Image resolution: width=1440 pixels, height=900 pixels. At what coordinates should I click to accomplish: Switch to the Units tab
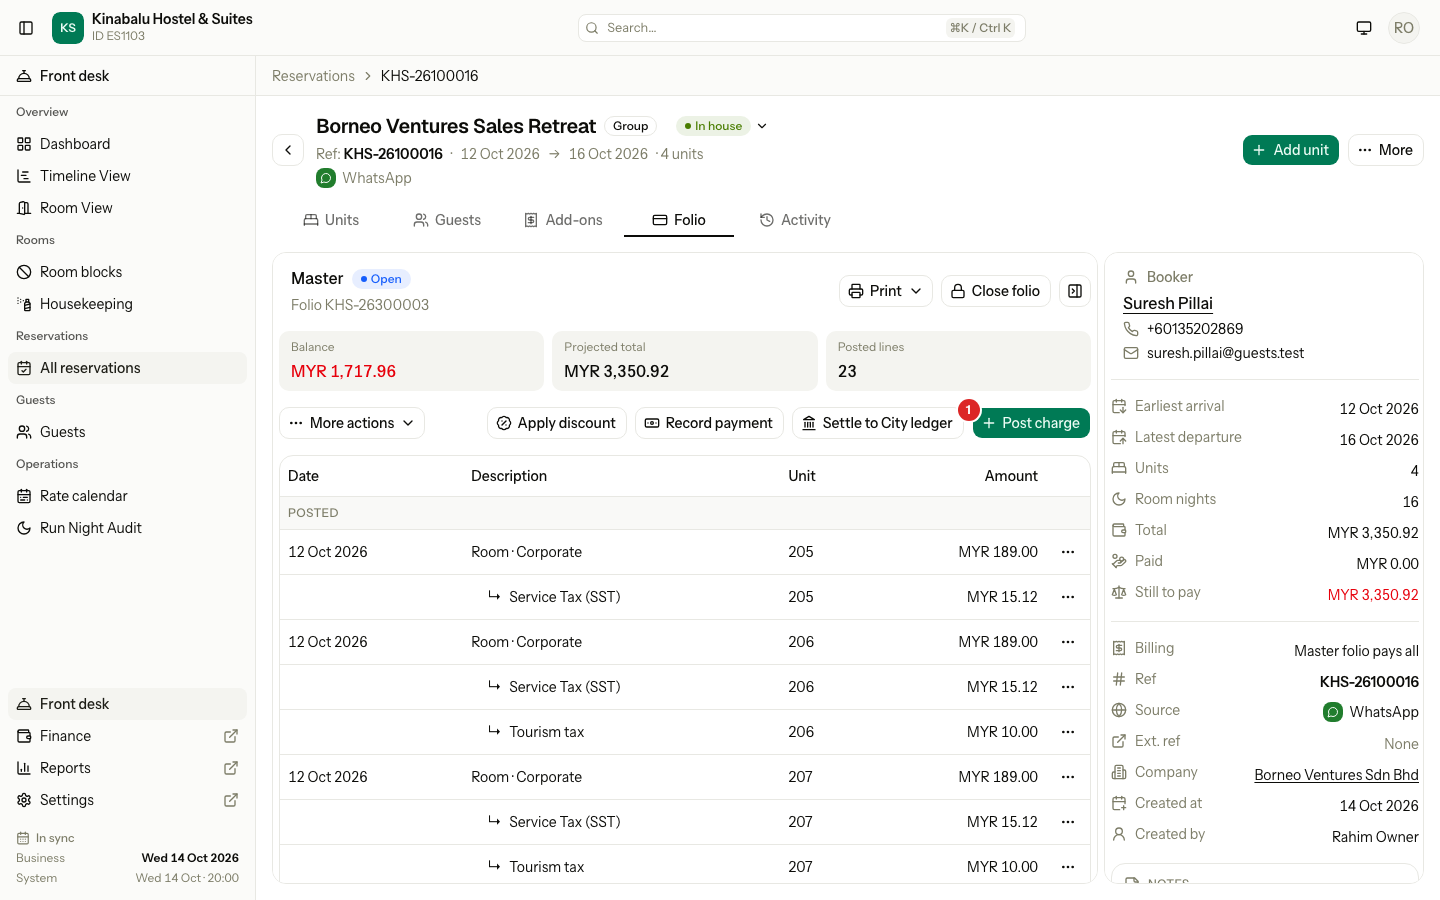click(331, 220)
